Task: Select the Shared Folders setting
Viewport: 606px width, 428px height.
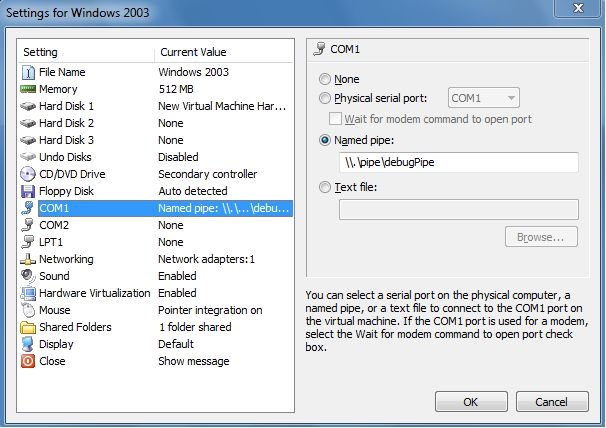Action: pos(155,327)
